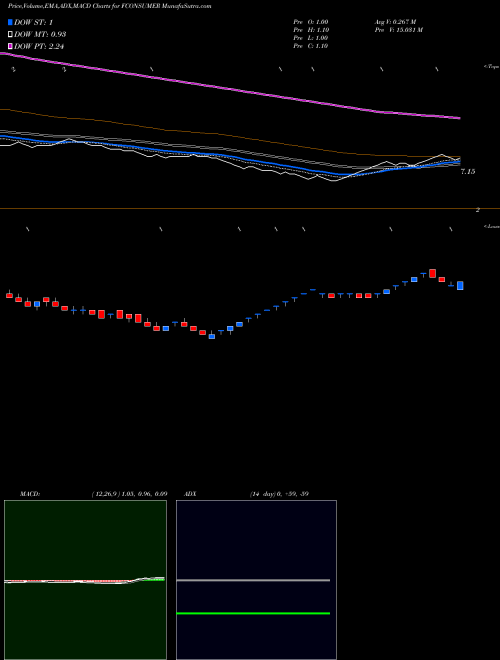Click the MACD panel heading
This screenshot has width=500, height=660.
(29, 494)
